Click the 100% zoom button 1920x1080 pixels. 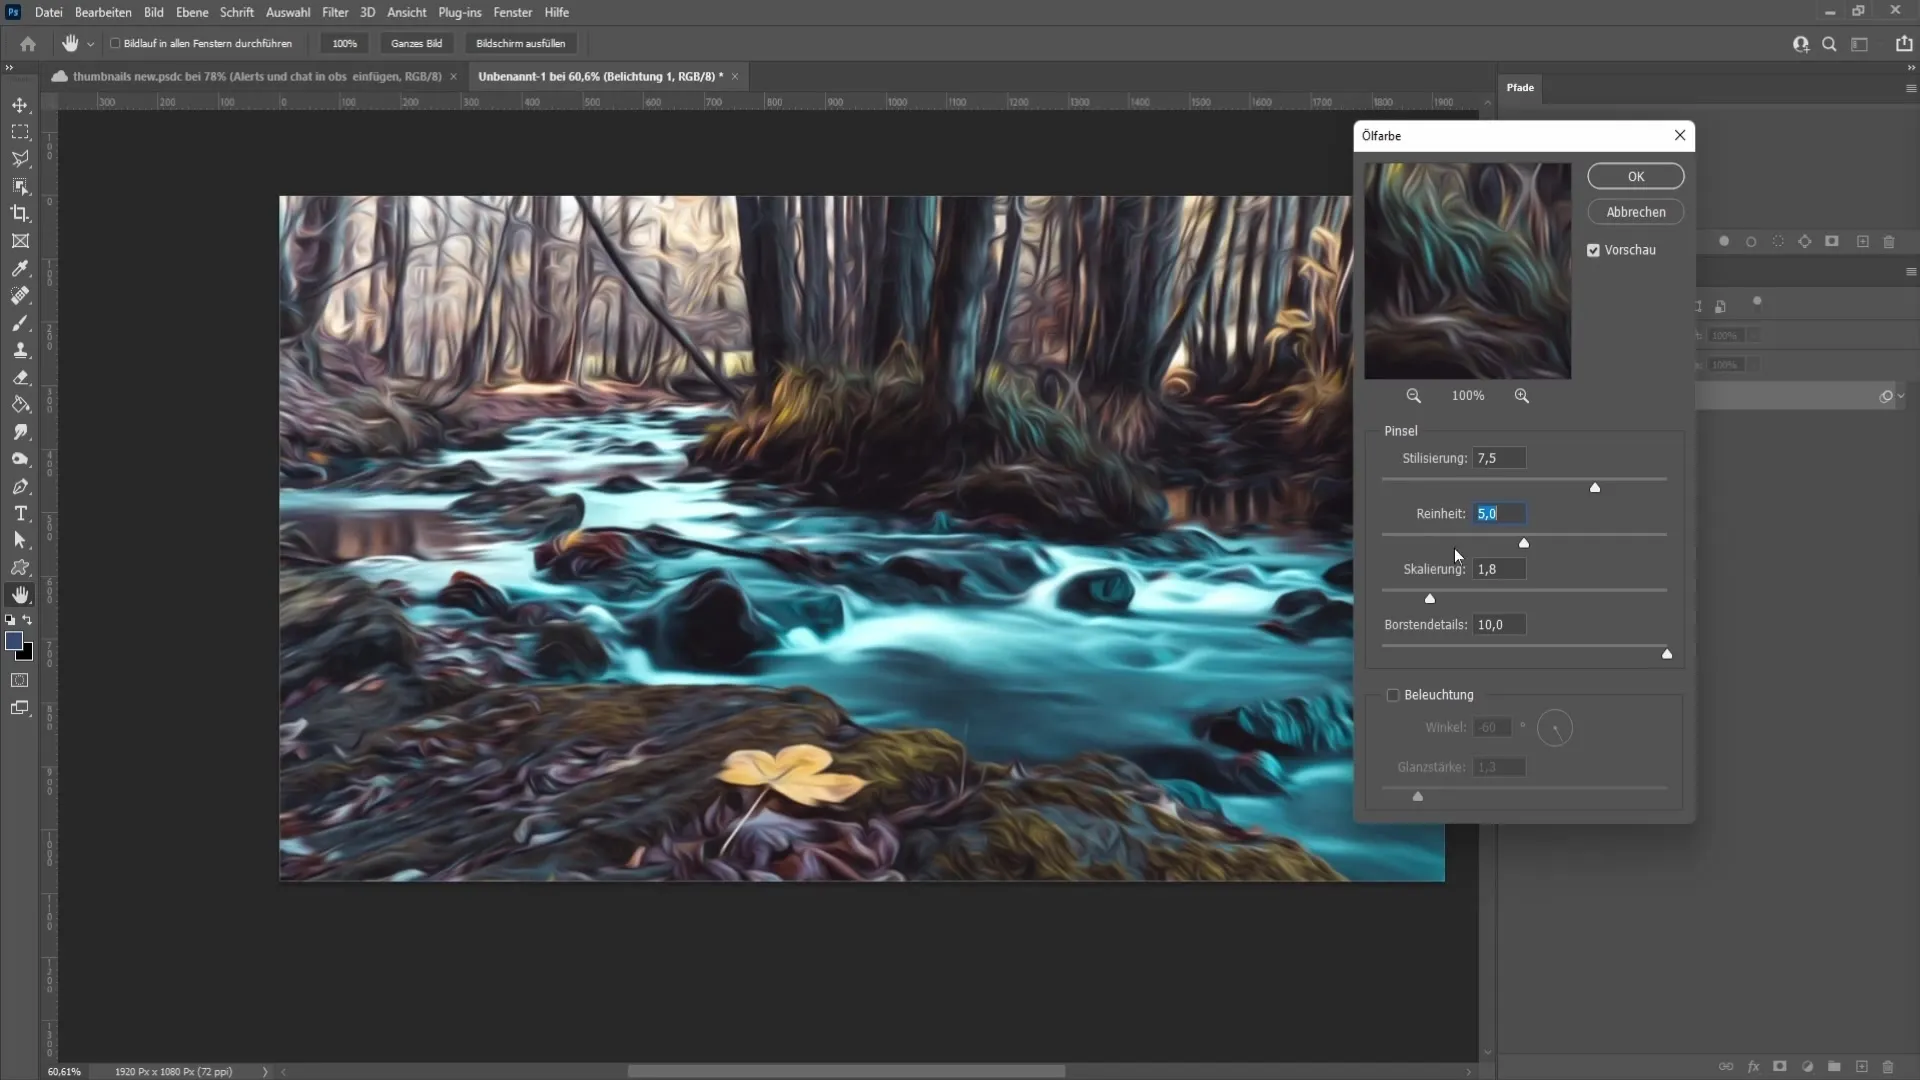click(x=344, y=44)
